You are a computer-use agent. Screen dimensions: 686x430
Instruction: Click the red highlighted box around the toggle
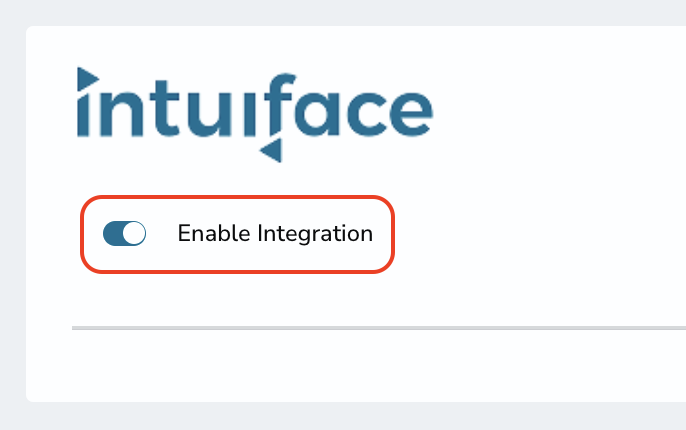pos(238,234)
